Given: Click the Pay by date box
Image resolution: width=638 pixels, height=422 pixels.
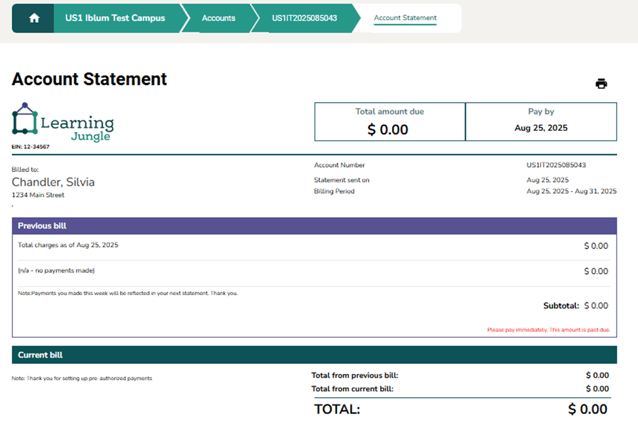Looking at the screenshot, I should tap(541, 121).
